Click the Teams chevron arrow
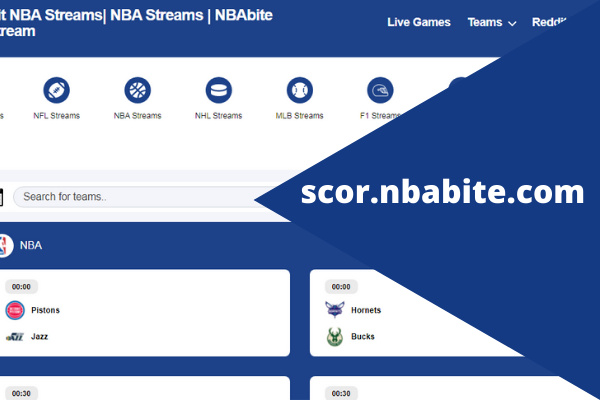The height and width of the screenshot is (400, 600). pyautogui.click(x=512, y=24)
